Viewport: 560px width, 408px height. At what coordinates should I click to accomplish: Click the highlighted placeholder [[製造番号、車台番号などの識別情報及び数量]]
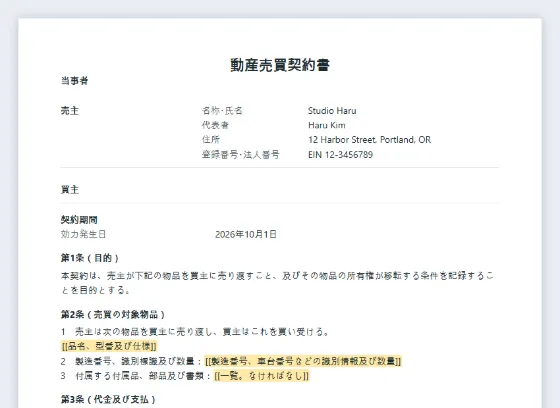[x=303, y=361]
